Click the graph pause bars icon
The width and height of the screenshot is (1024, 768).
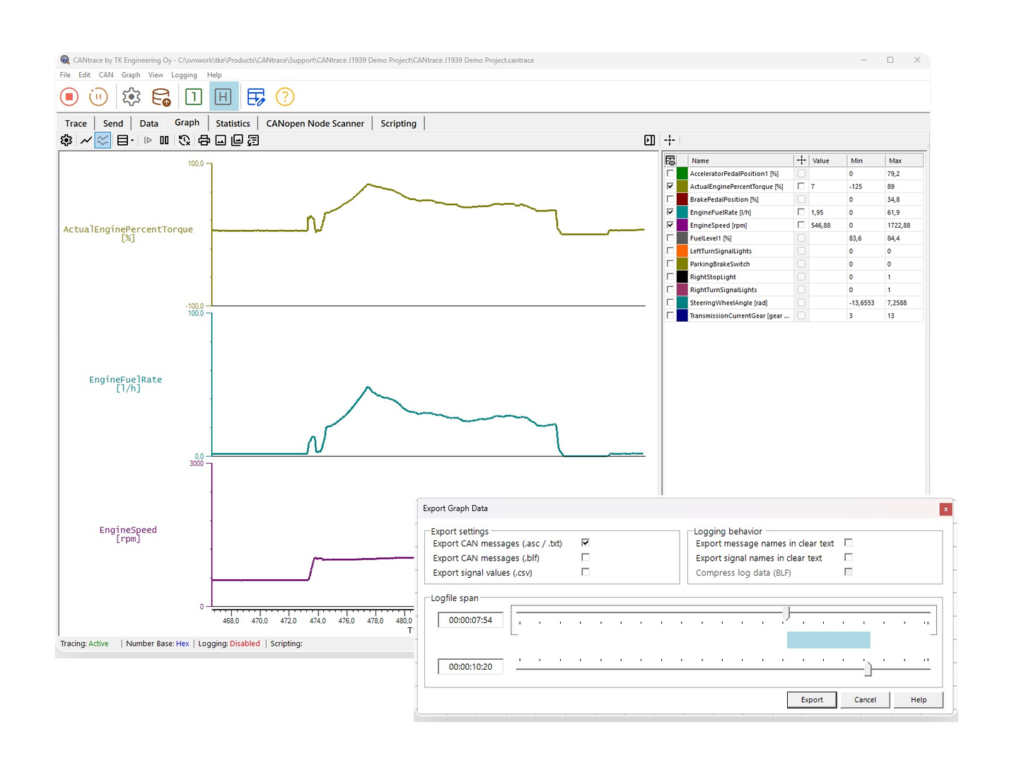165,140
